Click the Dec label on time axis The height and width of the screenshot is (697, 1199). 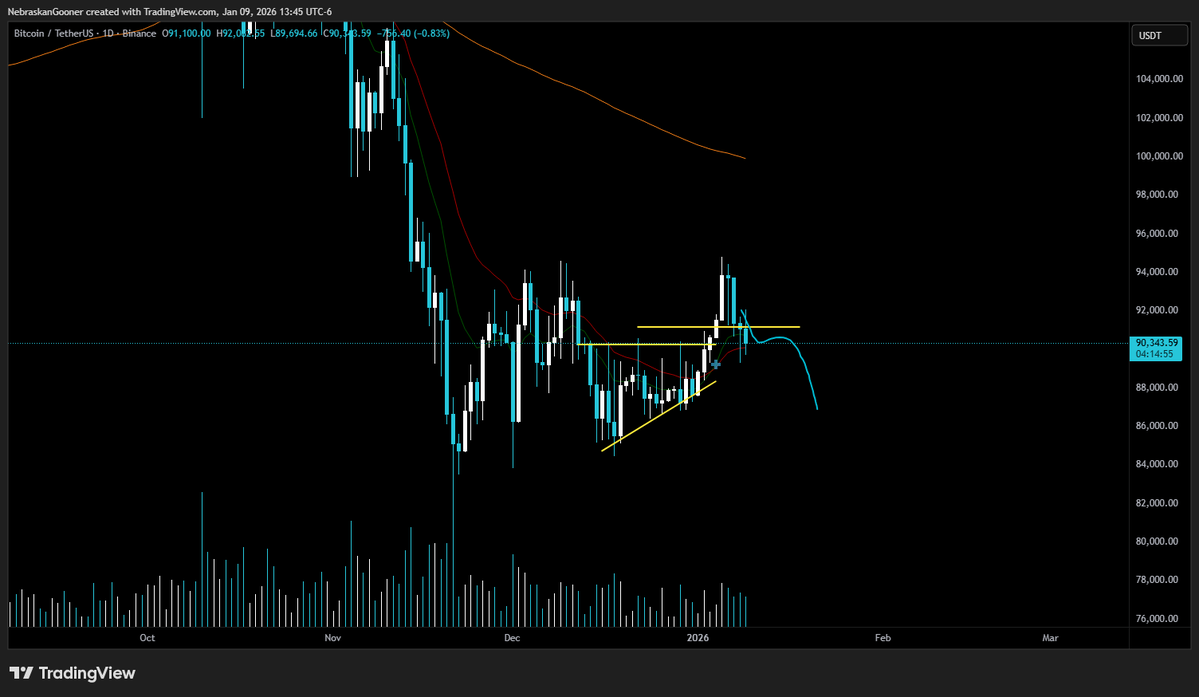click(x=512, y=637)
